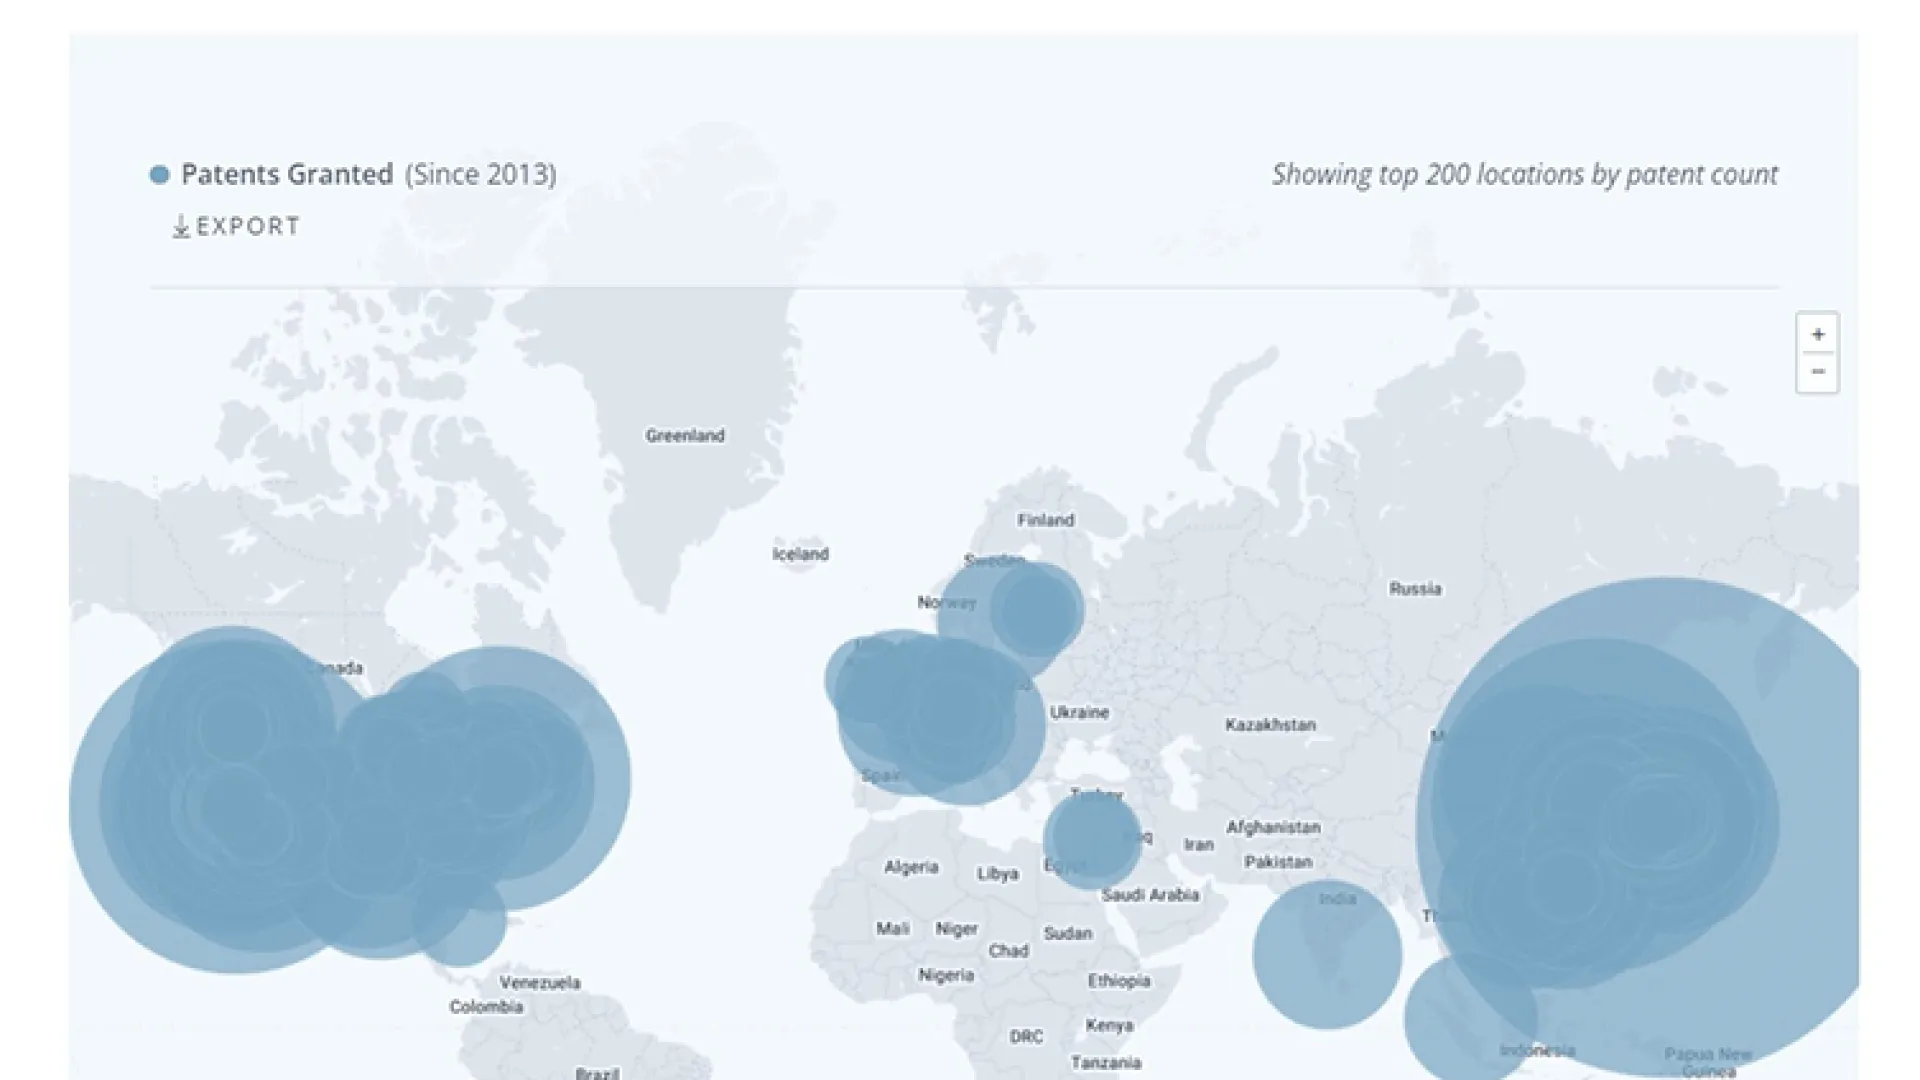Click the bubble near Indonesia
Viewport: 1920px width, 1080px height.
click(1470, 1018)
